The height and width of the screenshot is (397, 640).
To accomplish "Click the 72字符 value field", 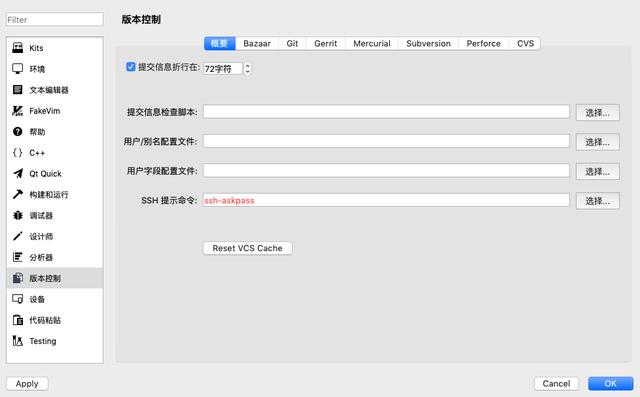I will [x=223, y=69].
